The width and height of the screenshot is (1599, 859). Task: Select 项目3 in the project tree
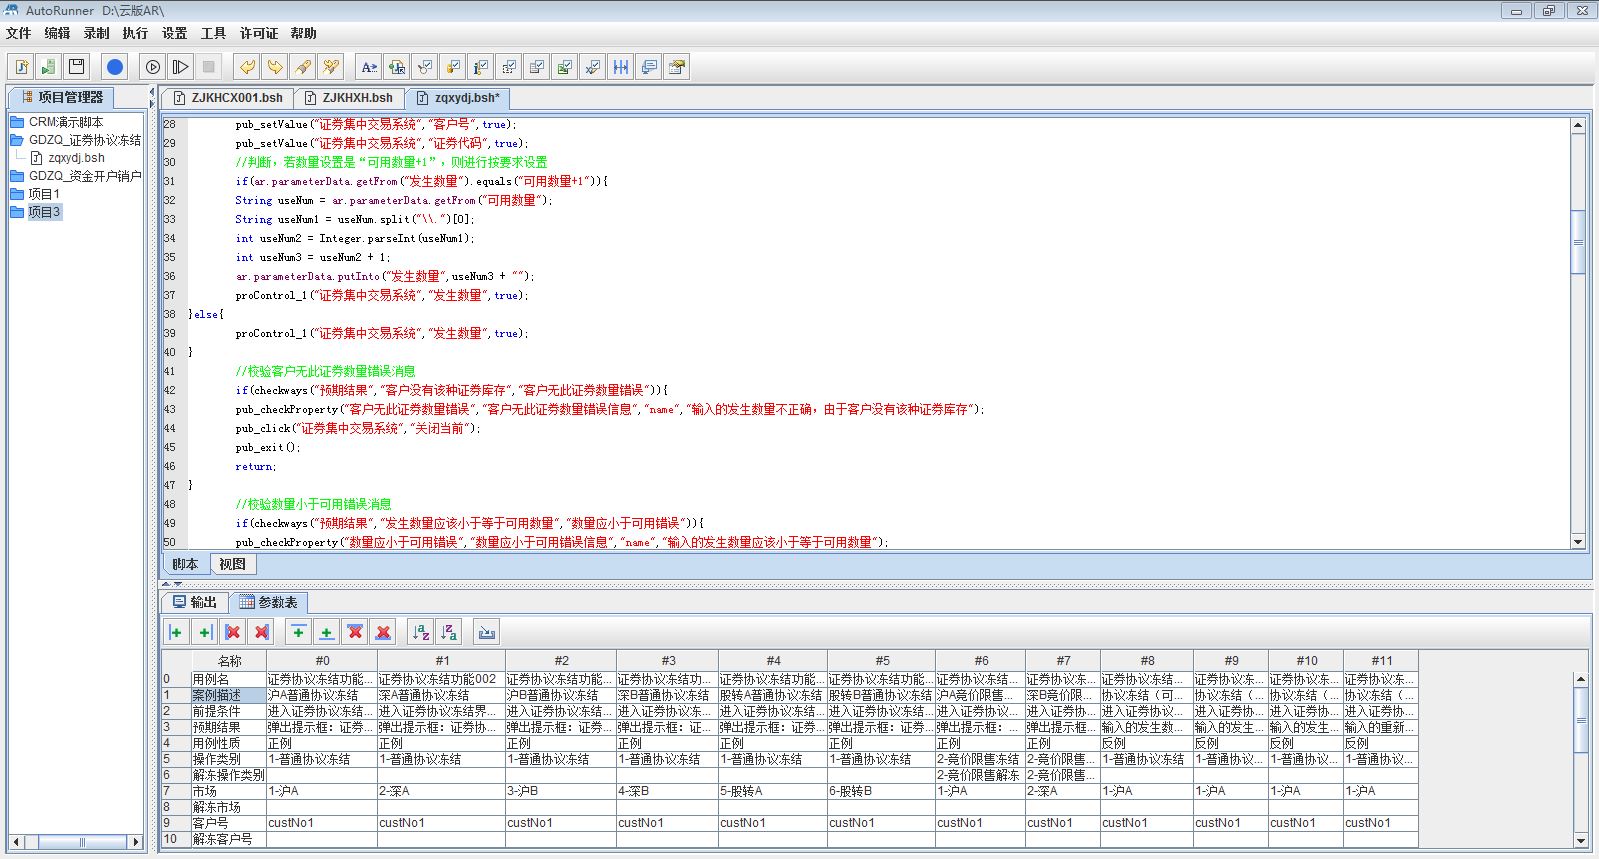click(35, 212)
